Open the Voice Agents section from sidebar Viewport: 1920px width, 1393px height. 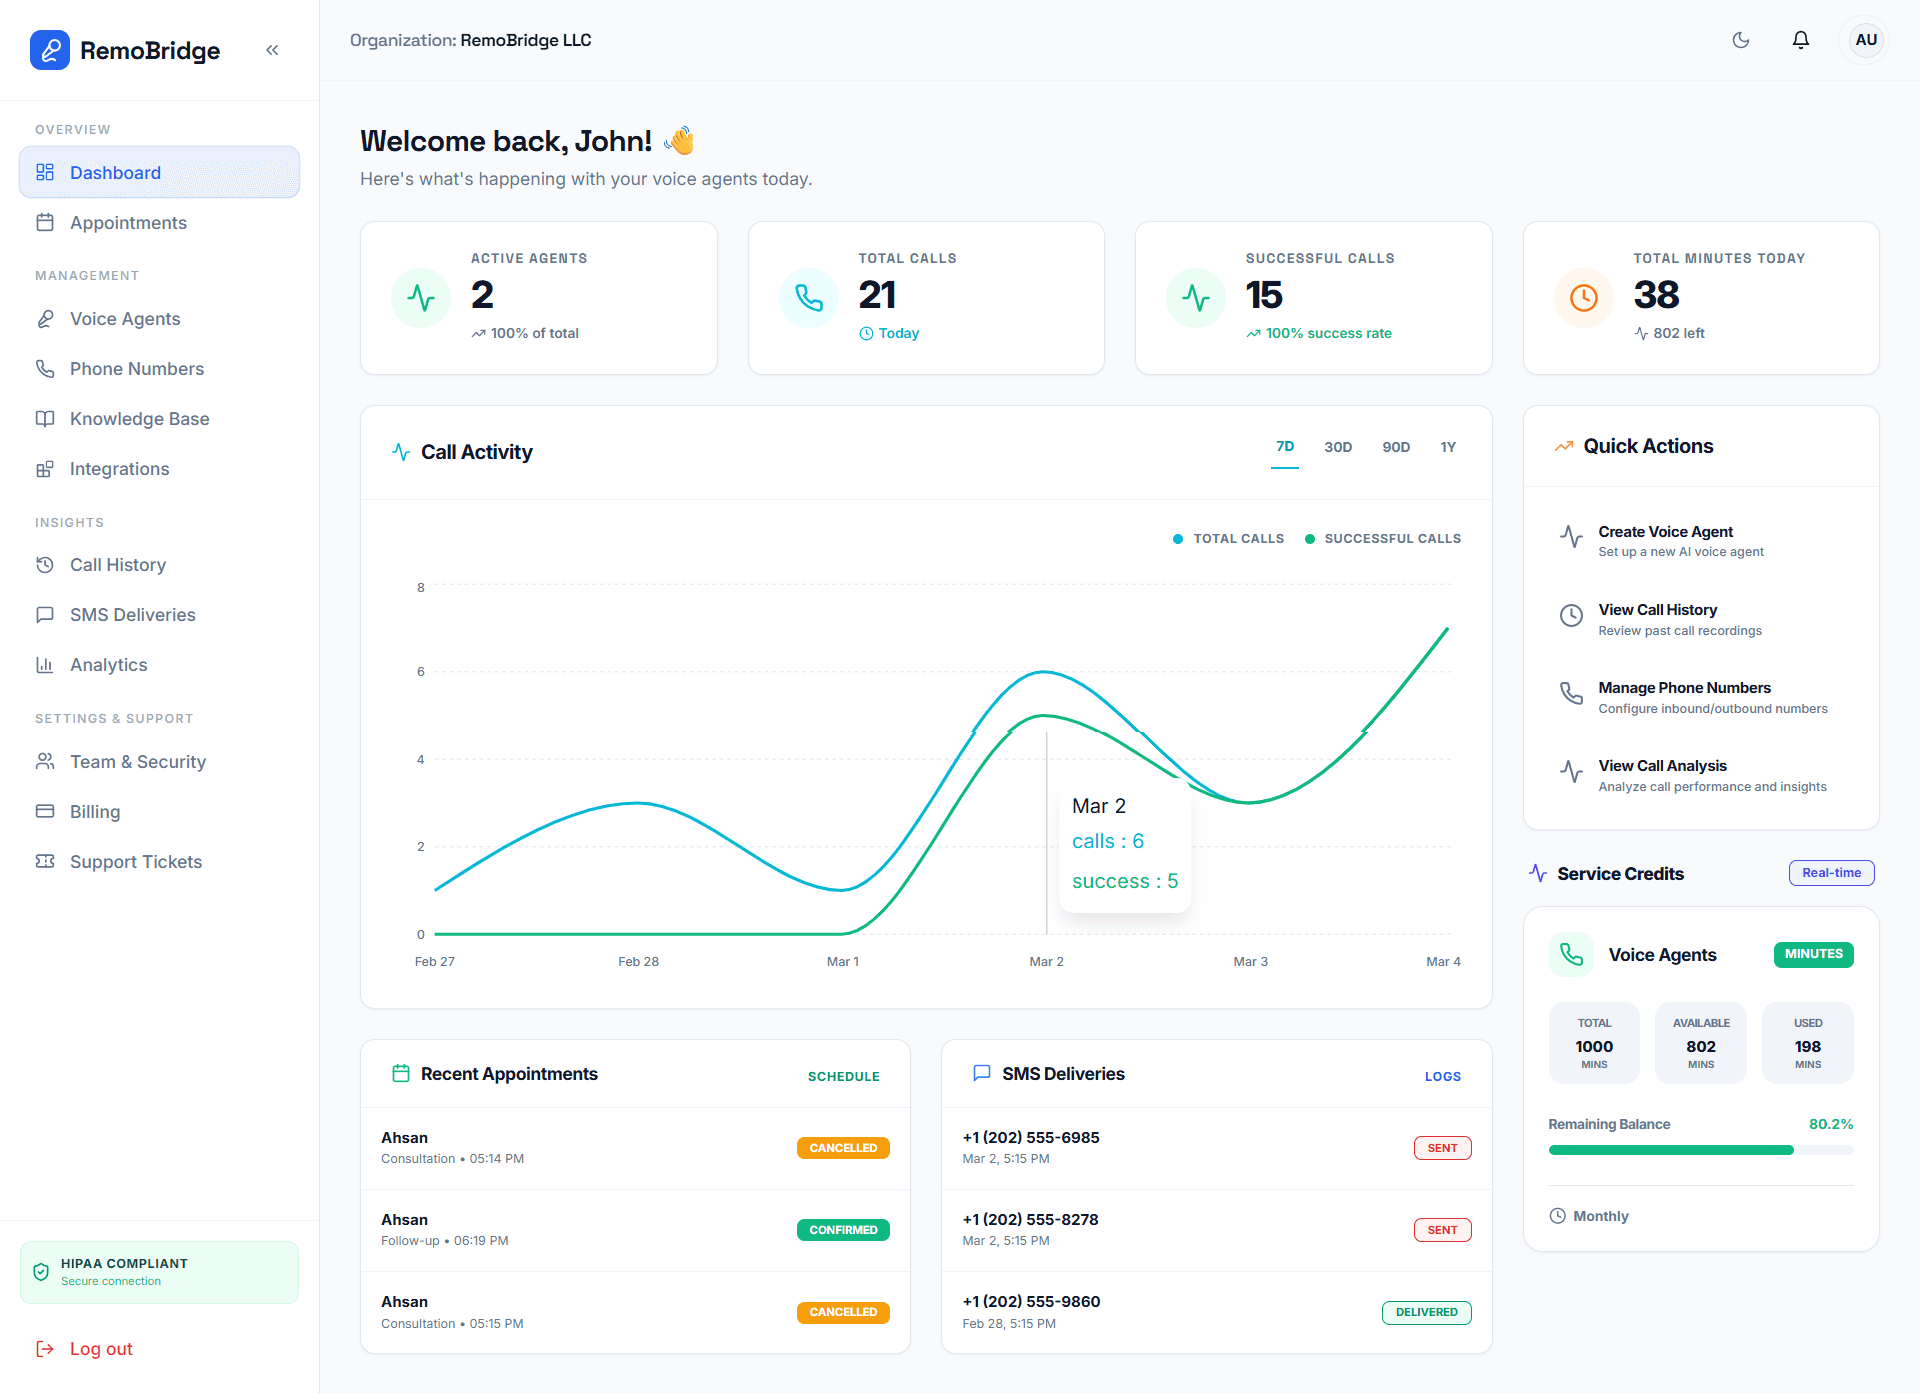tap(125, 318)
